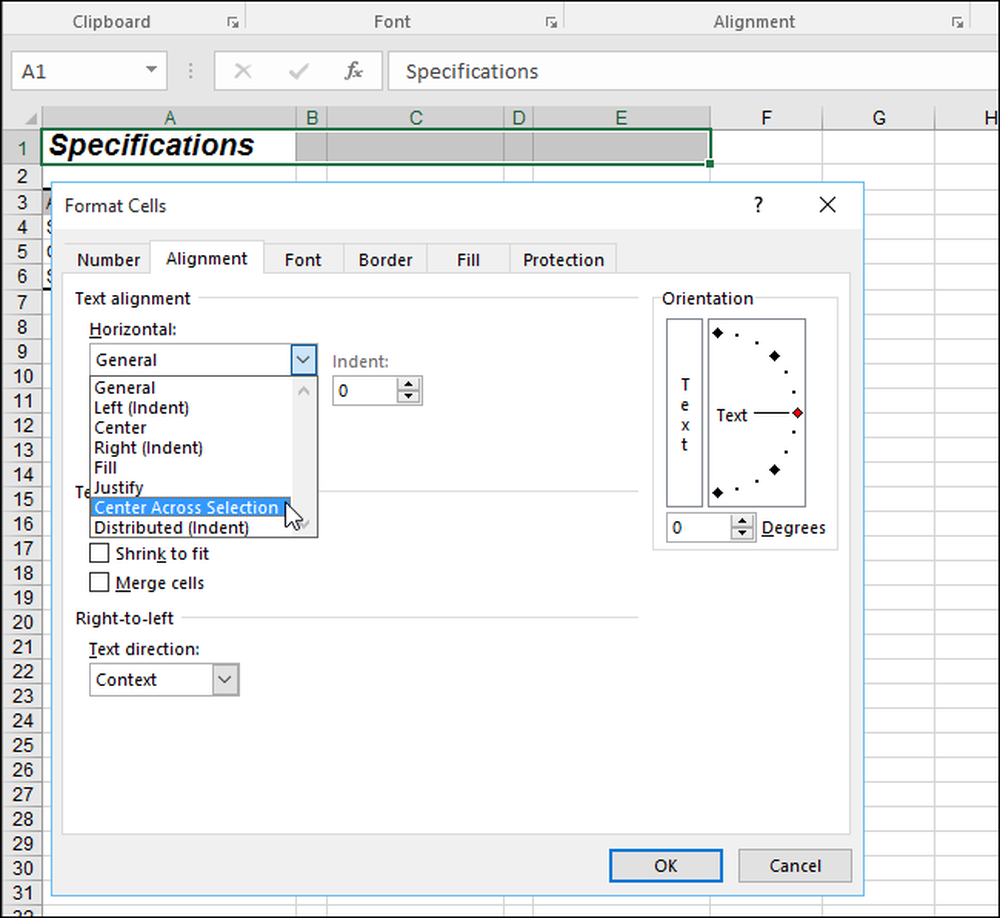The image size is (1000, 918).
Task: Click the Degrees value field
Action: click(x=698, y=528)
